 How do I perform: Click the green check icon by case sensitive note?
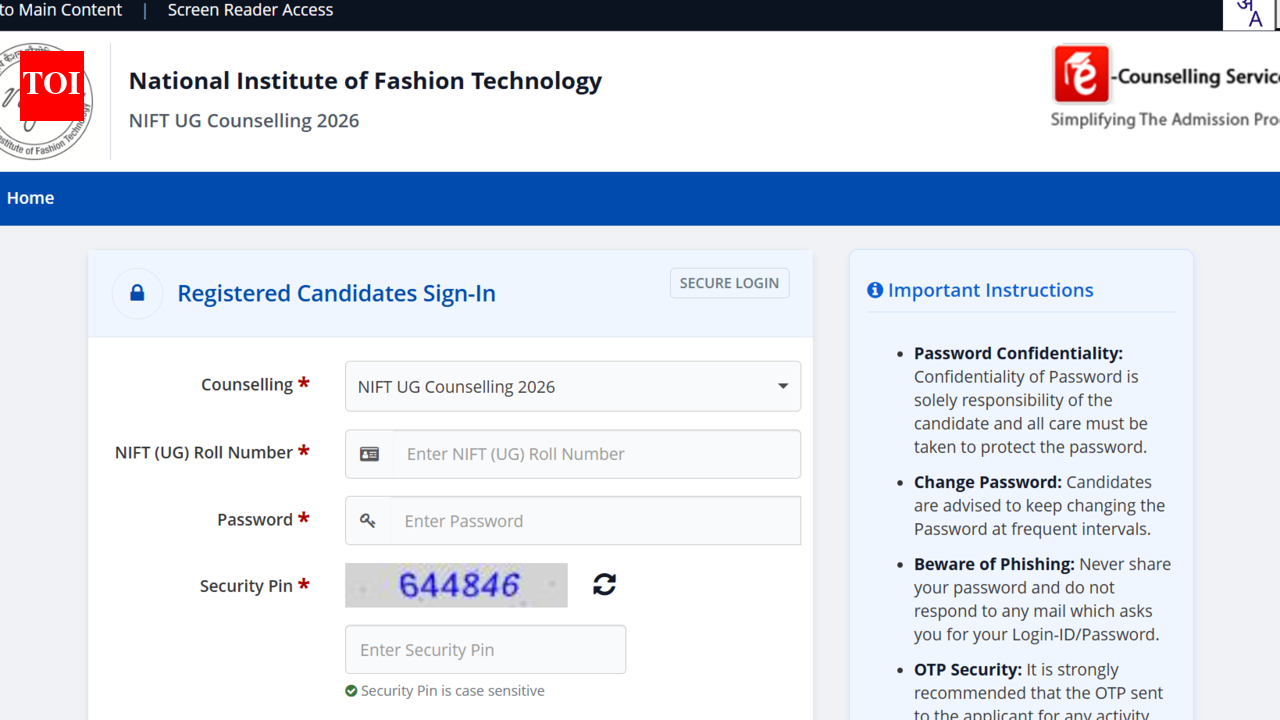click(351, 691)
